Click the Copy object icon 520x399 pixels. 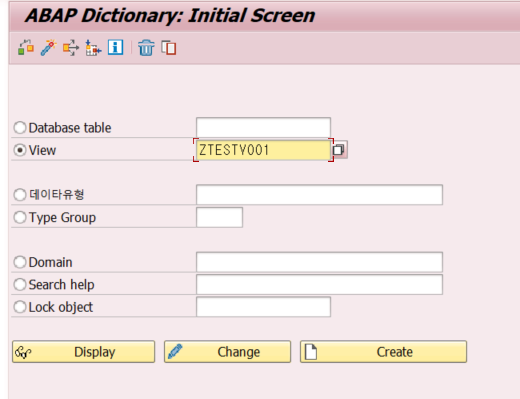169,47
